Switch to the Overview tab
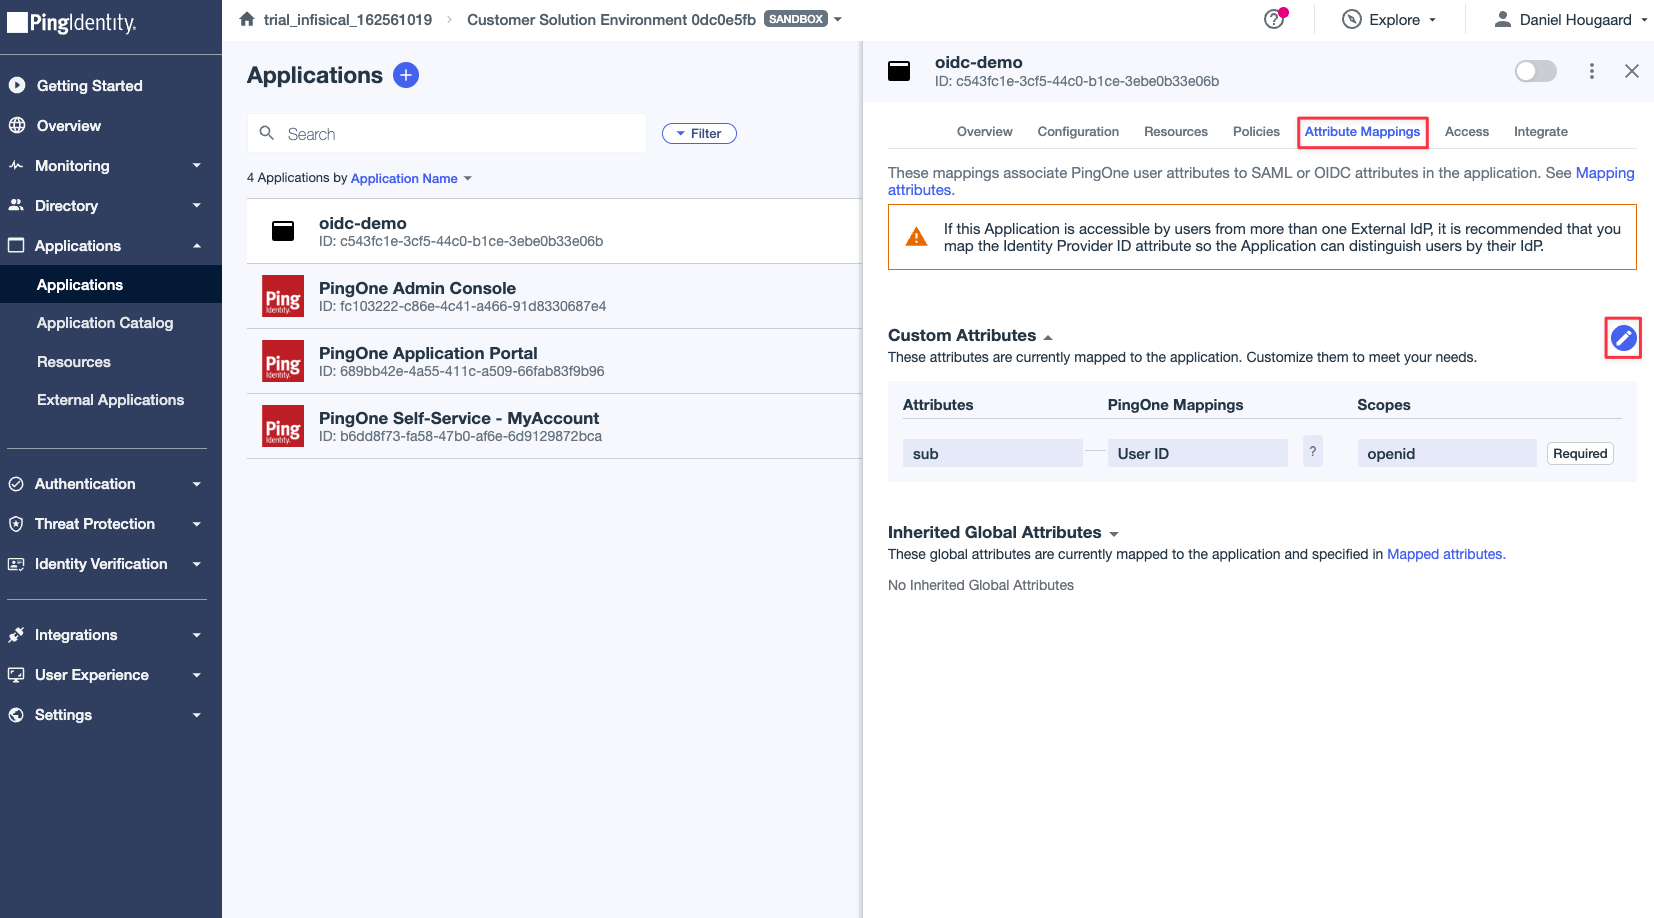 tap(984, 132)
